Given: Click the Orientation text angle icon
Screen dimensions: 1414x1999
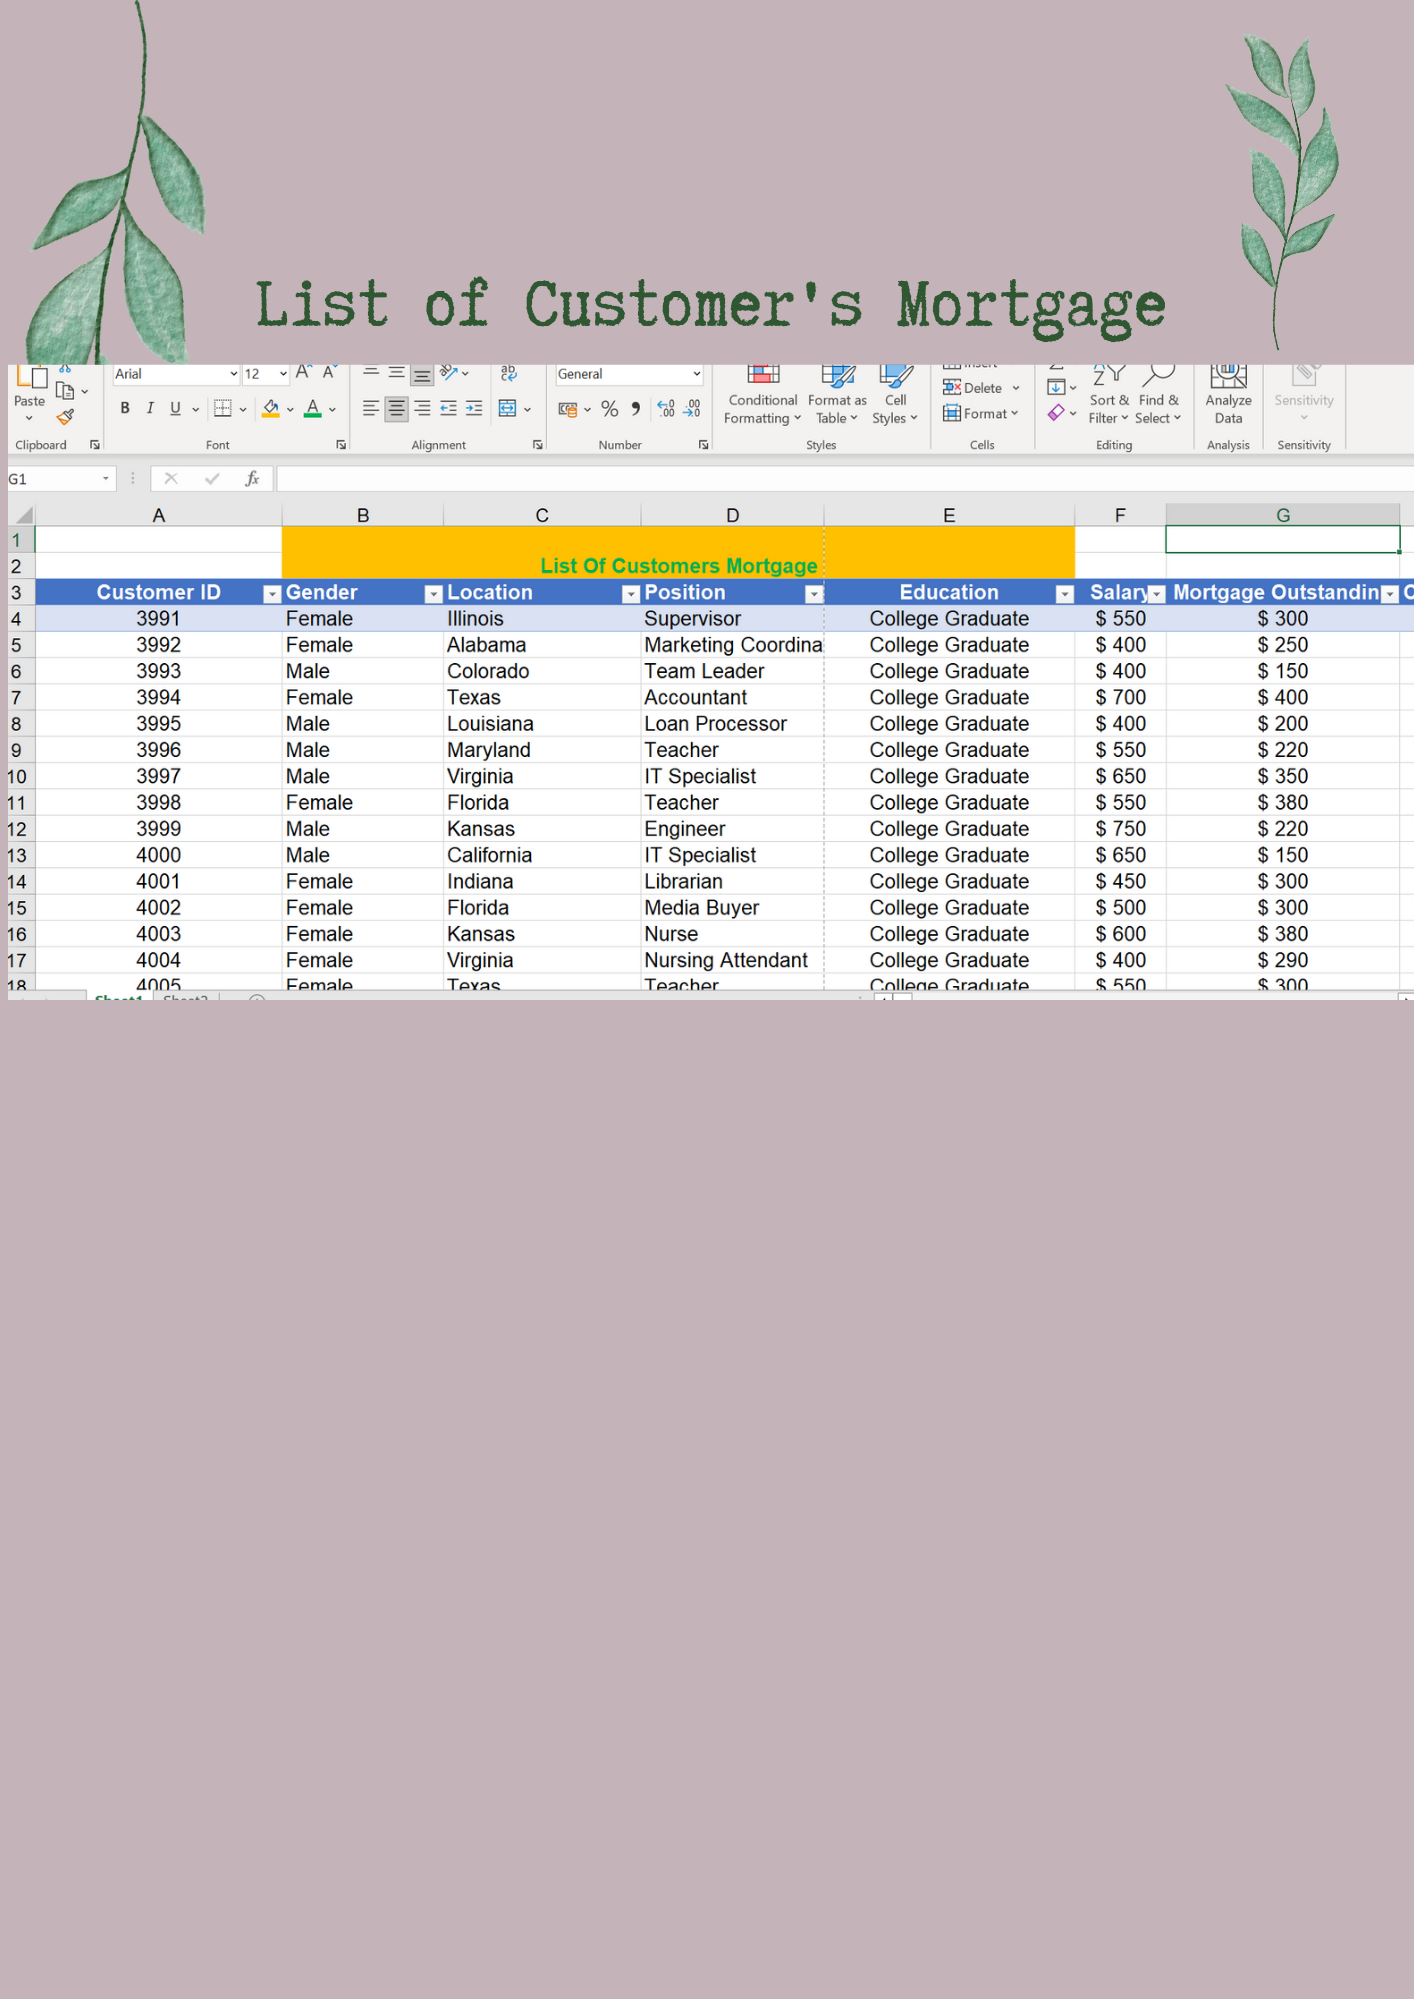Looking at the screenshot, I should pyautogui.click(x=449, y=373).
